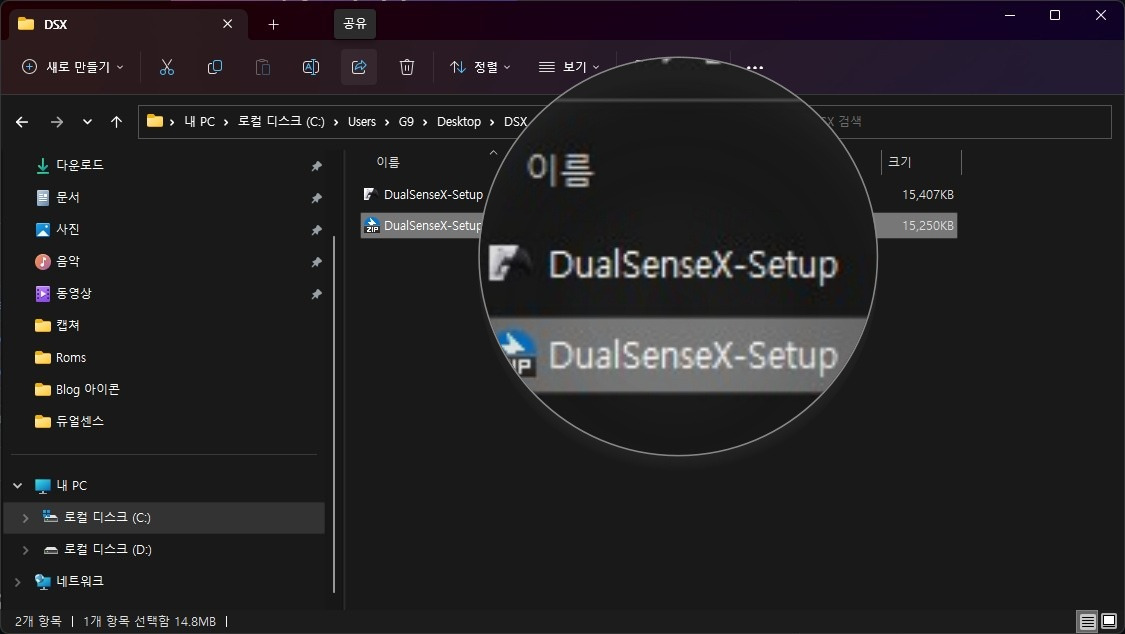The image size is (1125, 634).
Task: Switch to details view via status bar icon
Action: point(1086,621)
